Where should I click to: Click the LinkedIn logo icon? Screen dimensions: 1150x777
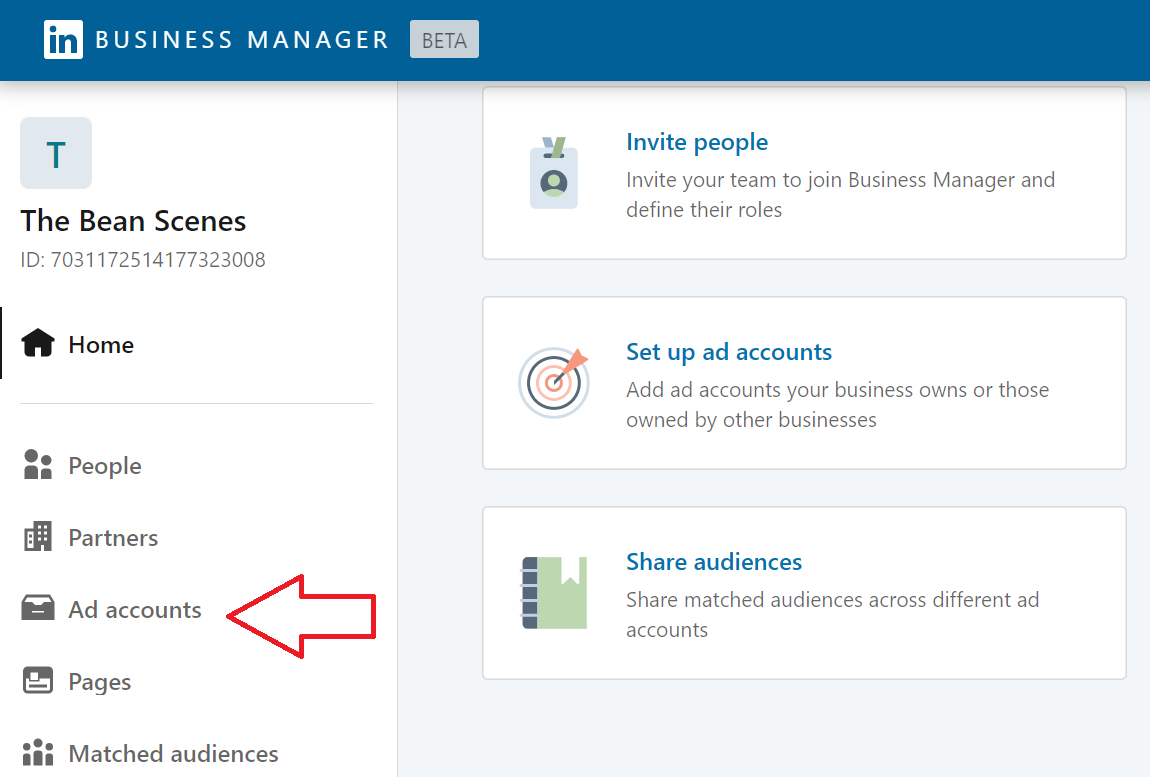tap(63, 40)
